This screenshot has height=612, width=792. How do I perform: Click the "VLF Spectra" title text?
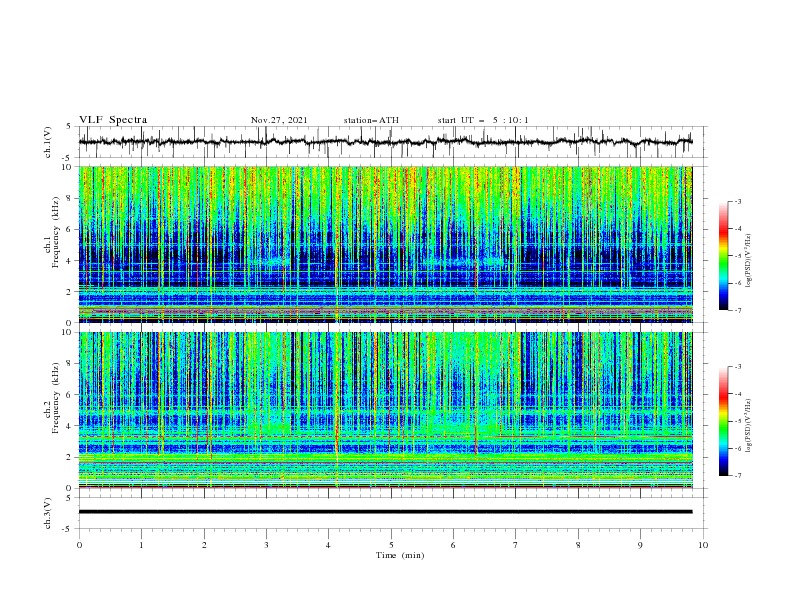(113, 120)
